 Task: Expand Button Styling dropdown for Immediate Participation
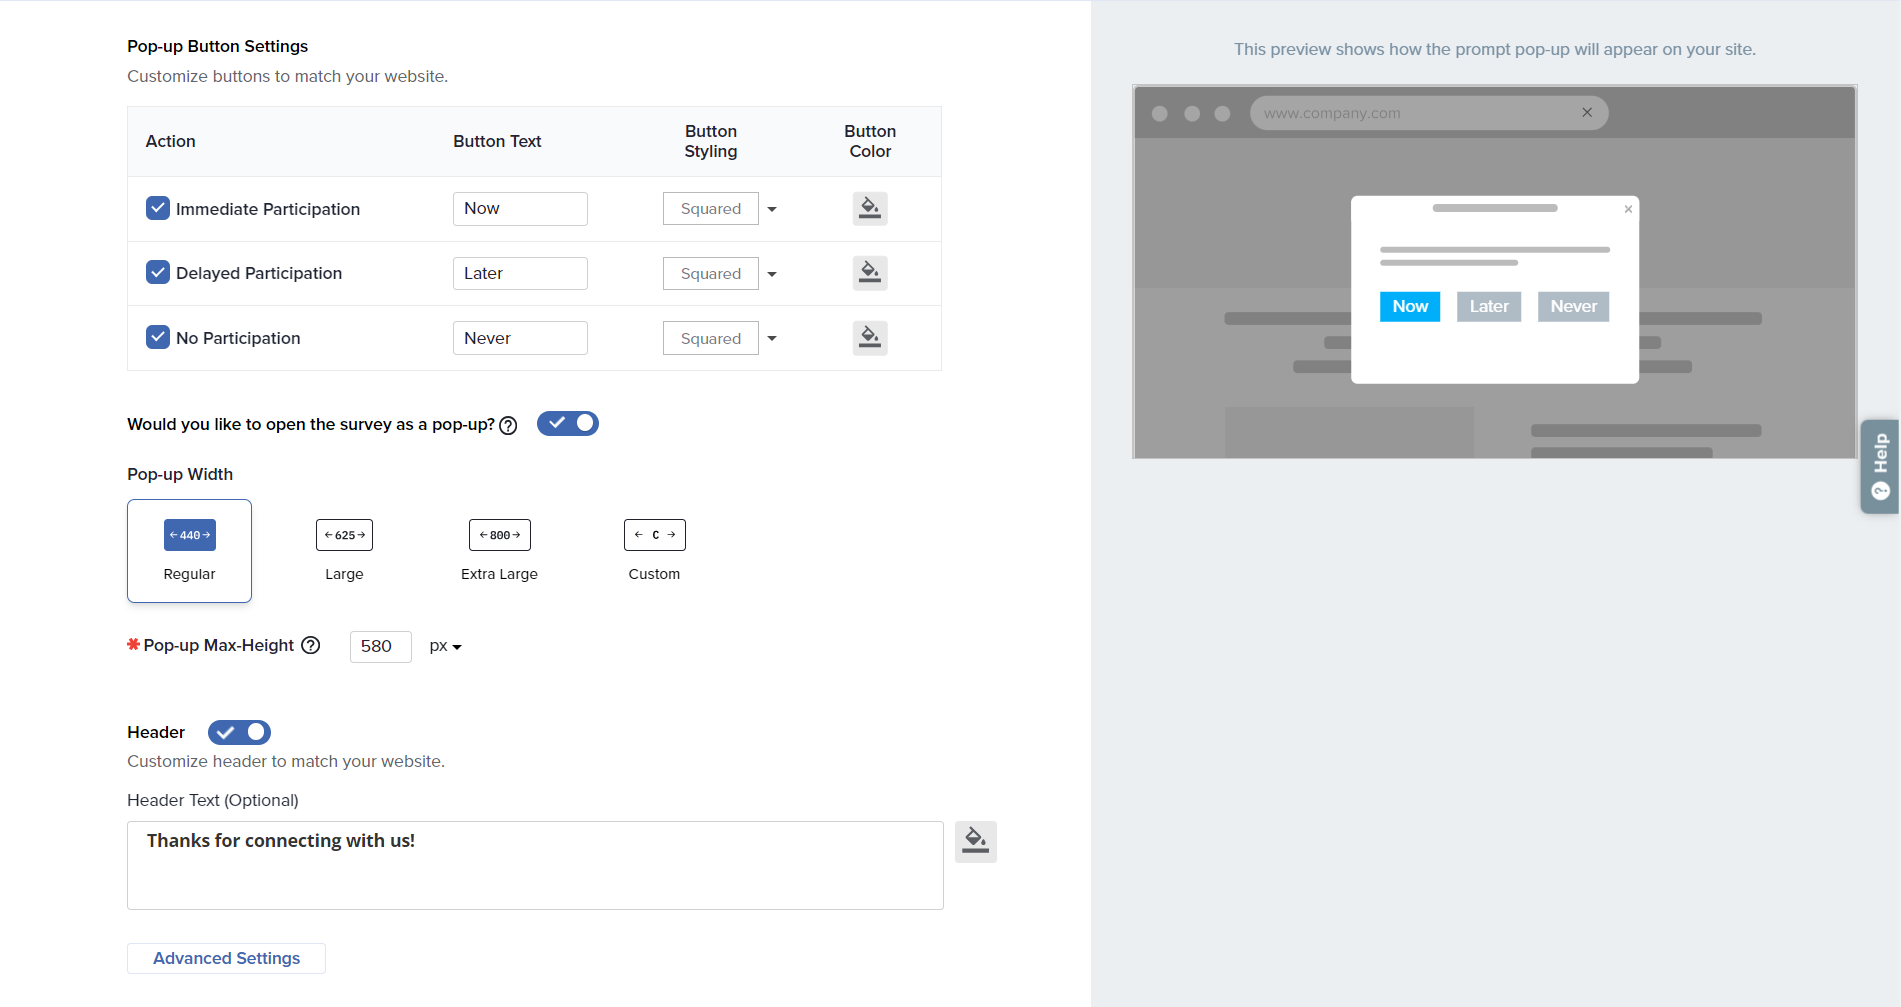pos(720,209)
